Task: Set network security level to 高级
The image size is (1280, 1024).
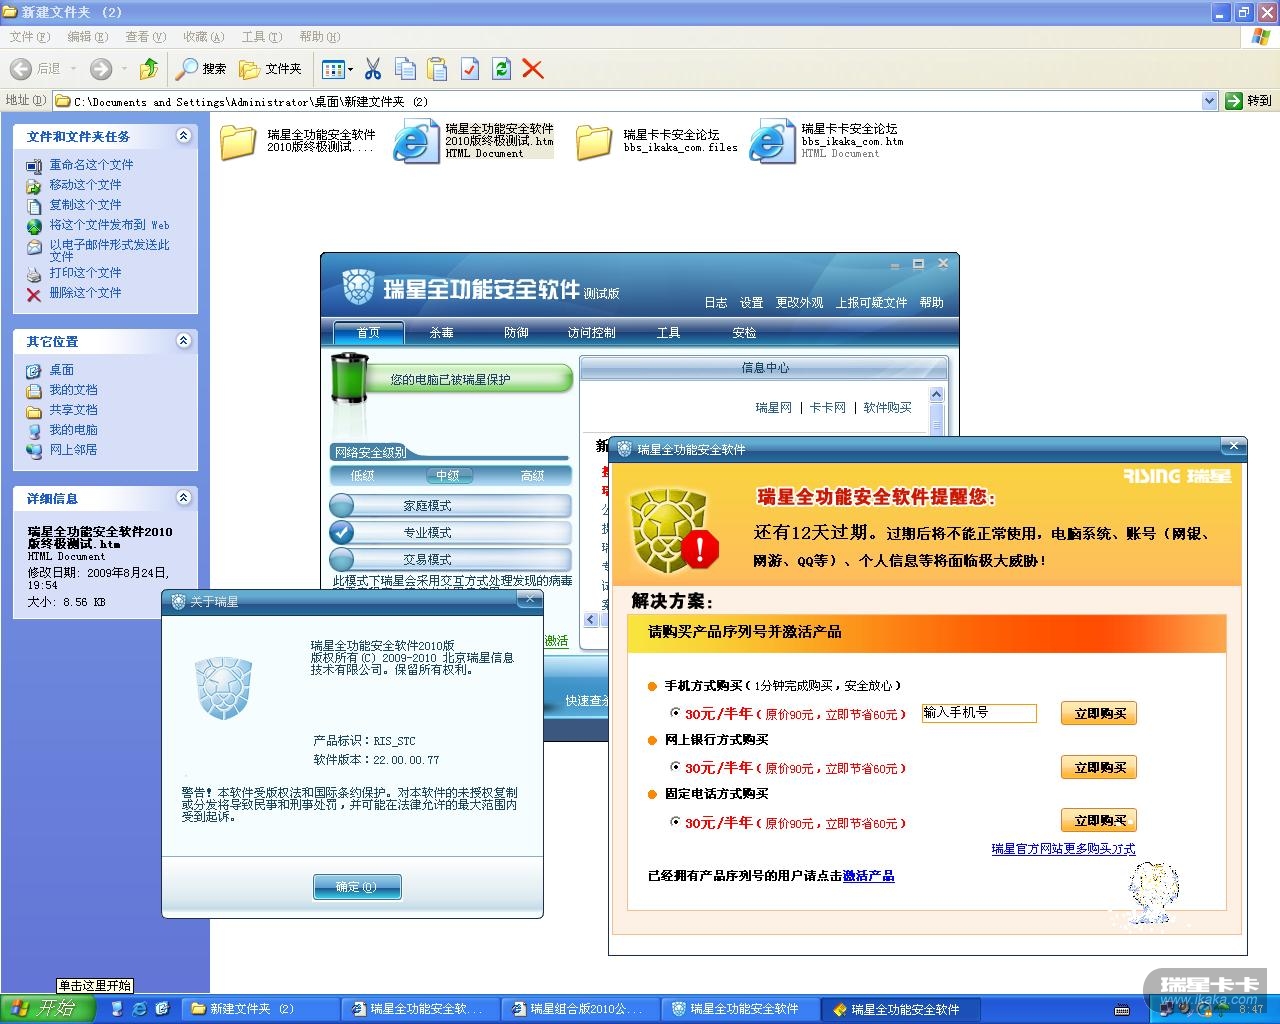Action: tap(533, 476)
